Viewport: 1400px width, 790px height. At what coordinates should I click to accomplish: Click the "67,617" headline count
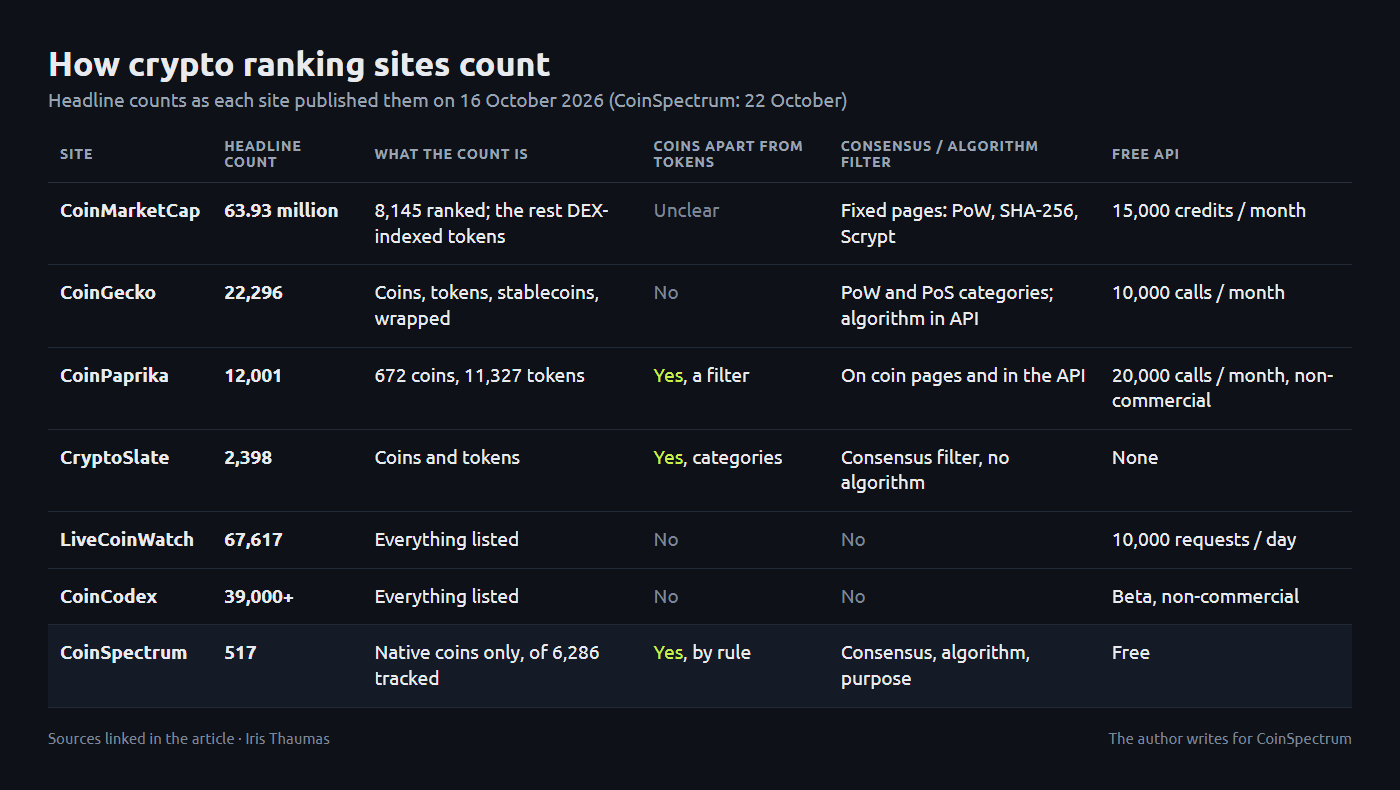tap(253, 540)
